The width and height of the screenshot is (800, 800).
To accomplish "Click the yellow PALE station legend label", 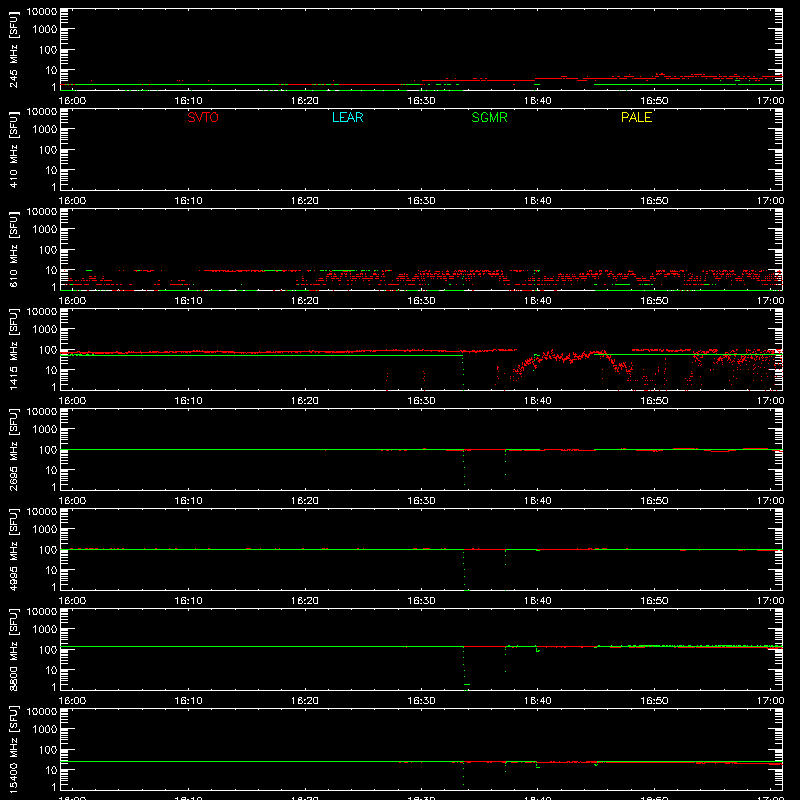I will 636,117.
